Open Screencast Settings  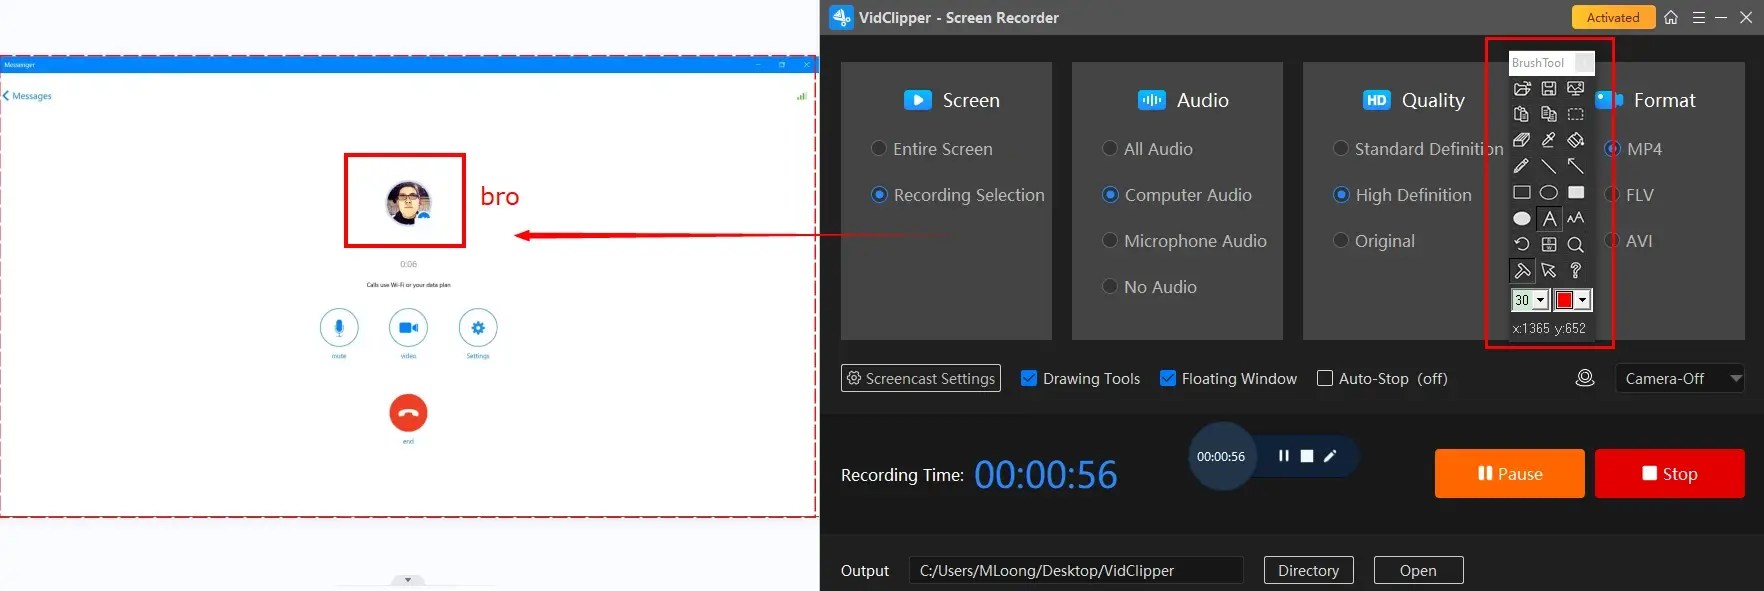921,378
